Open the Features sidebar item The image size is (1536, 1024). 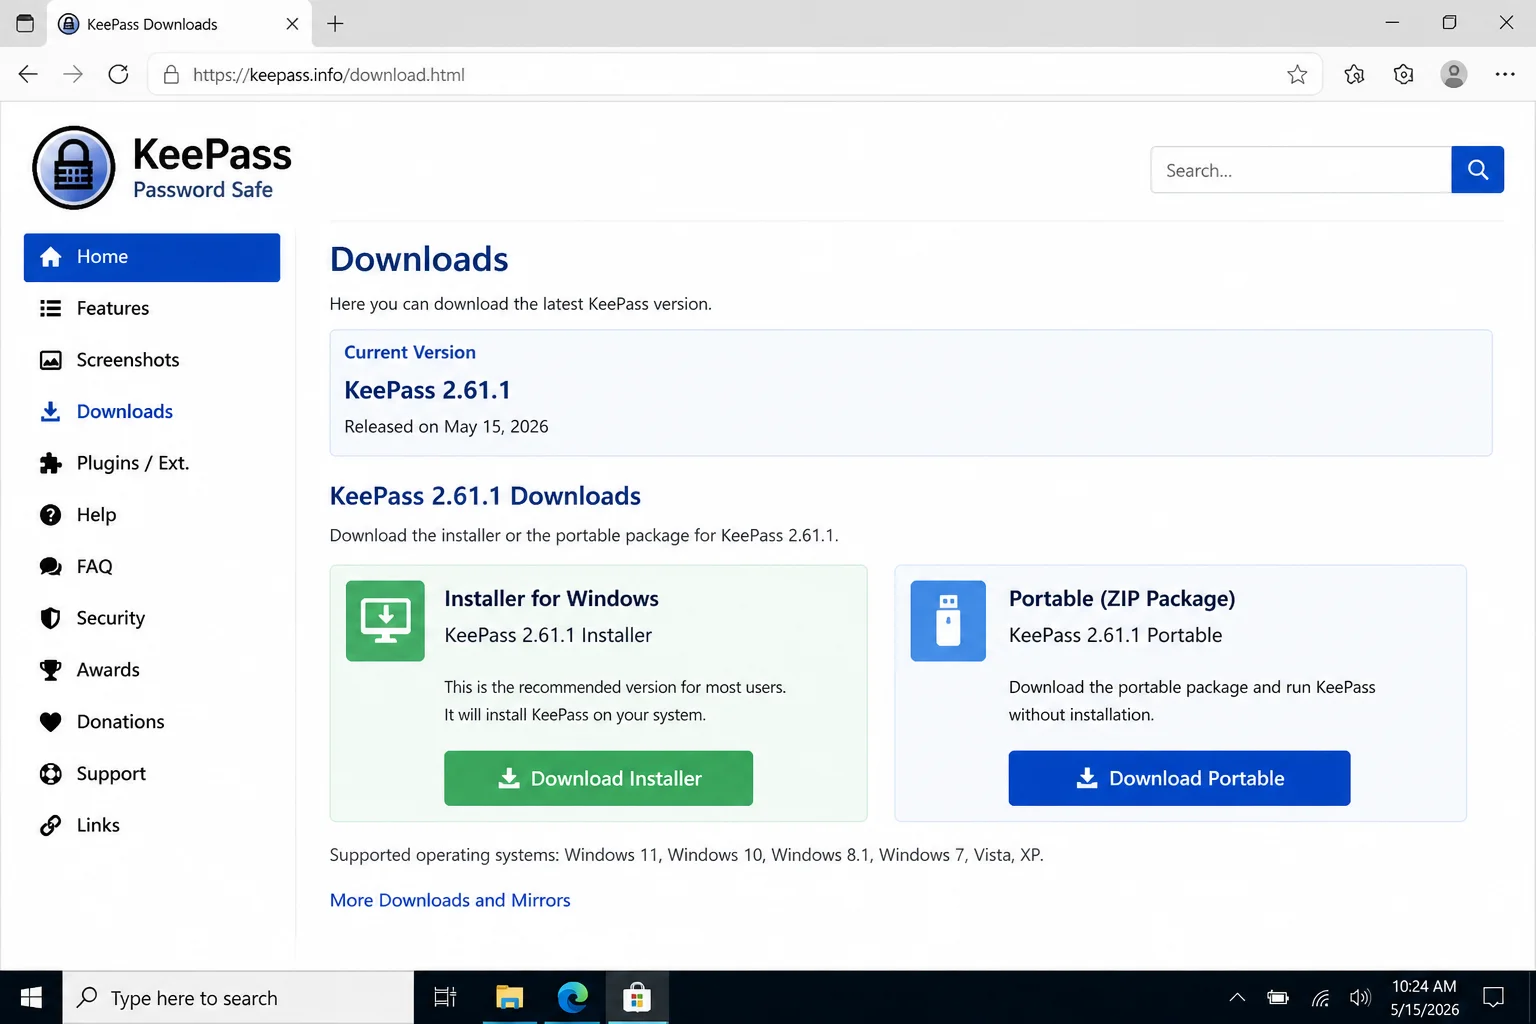point(152,308)
